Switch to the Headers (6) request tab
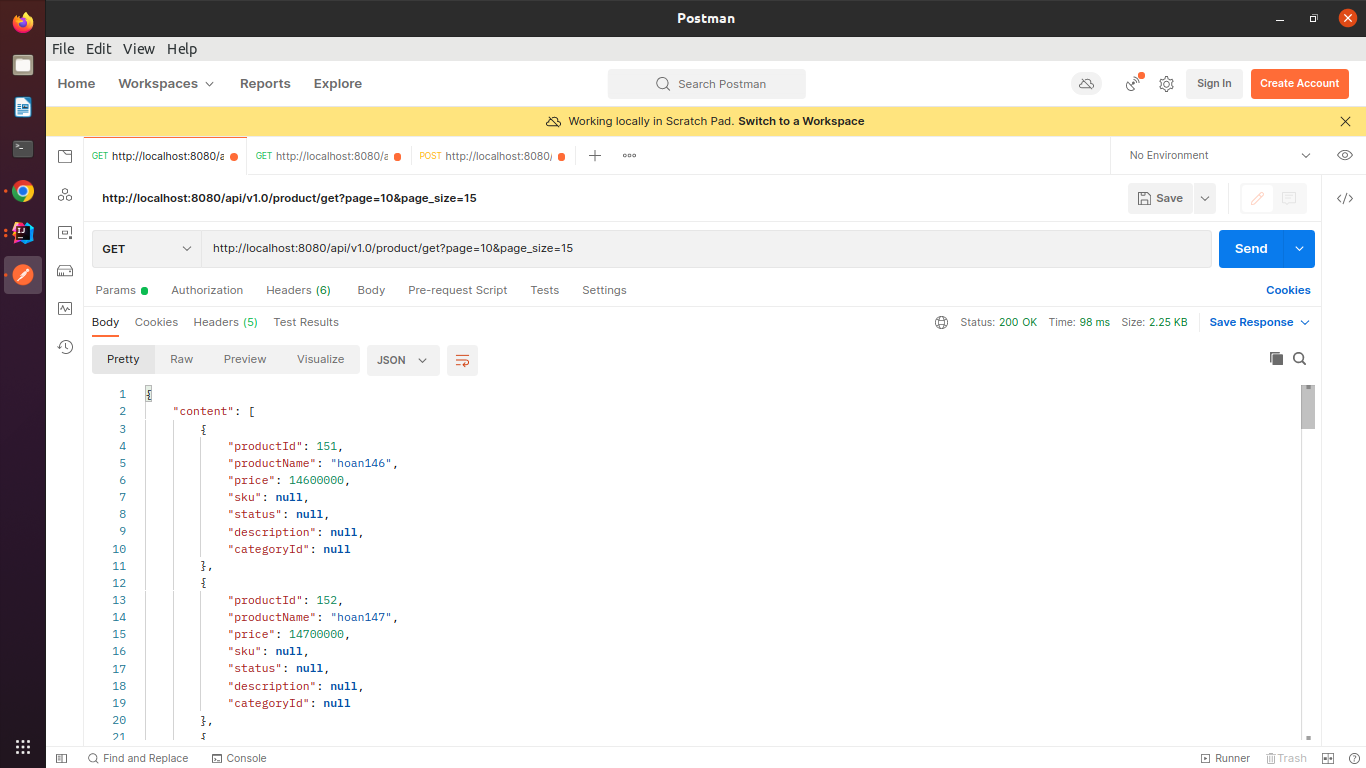Viewport: 1366px width, 768px height. point(298,290)
